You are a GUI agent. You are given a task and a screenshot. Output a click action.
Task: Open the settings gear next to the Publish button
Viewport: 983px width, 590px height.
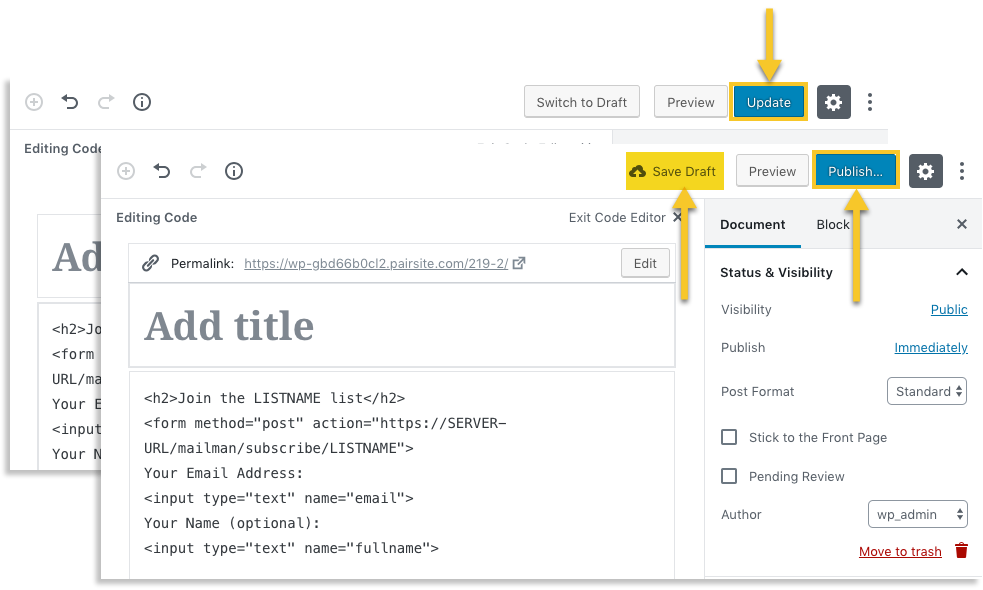pyautogui.click(x=925, y=171)
